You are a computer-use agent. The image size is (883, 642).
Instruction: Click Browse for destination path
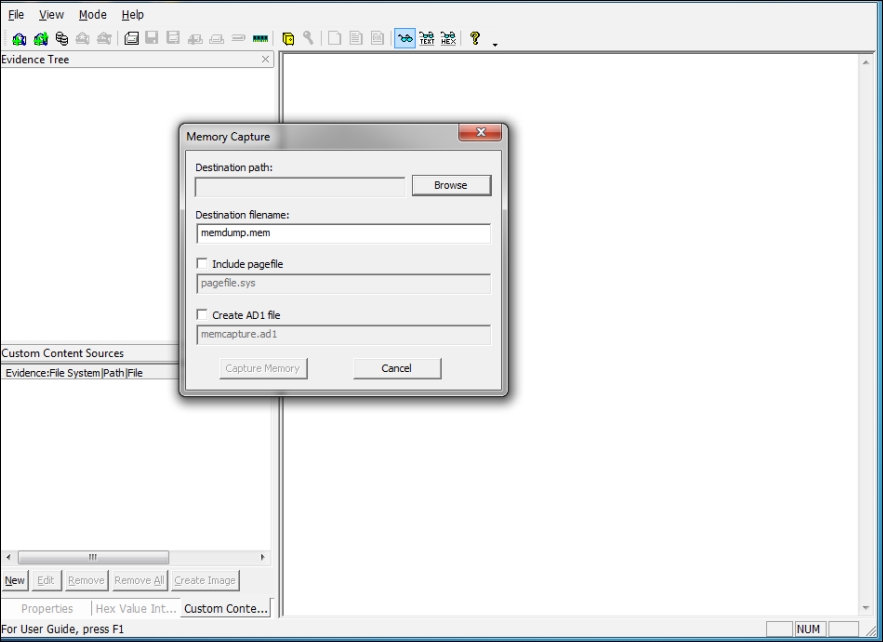(x=451, y=185)
